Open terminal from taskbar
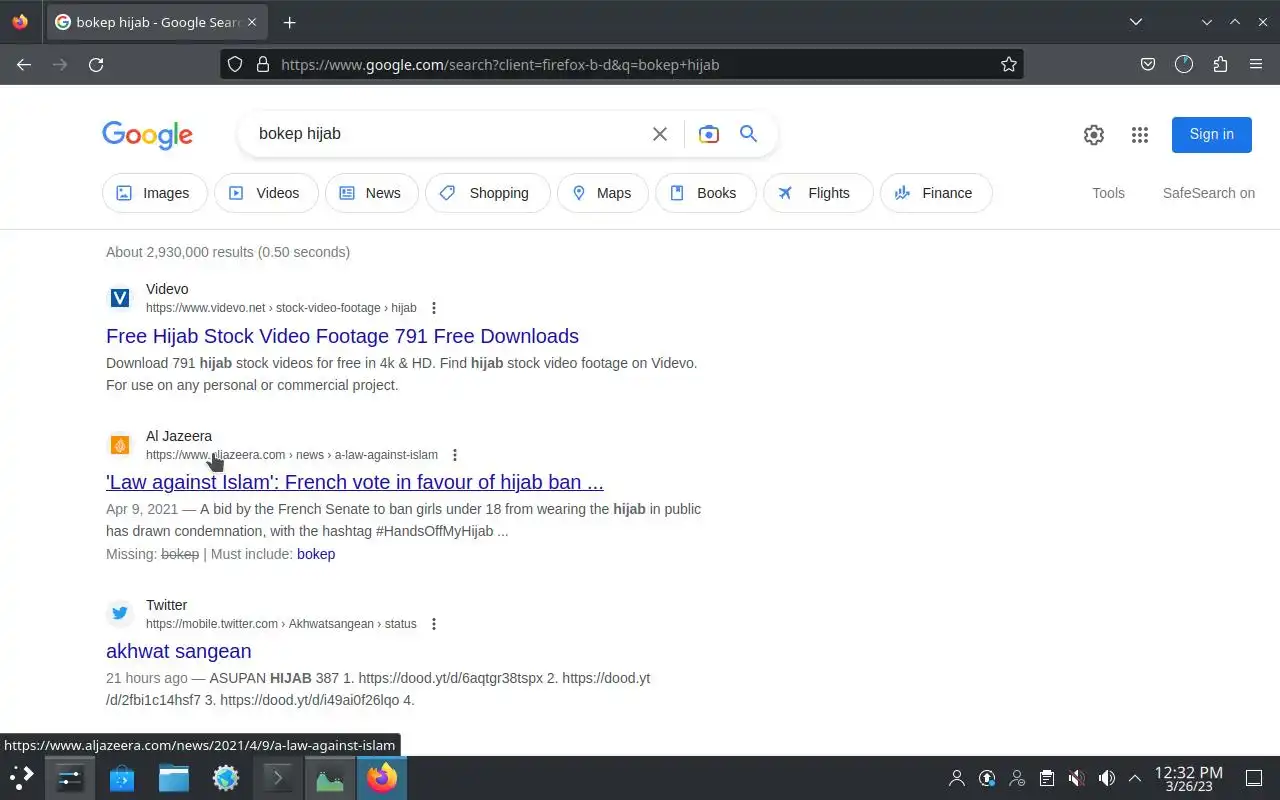Viewport: 1280px width, 800px height. pyautogui.click(x=278, y=778)
